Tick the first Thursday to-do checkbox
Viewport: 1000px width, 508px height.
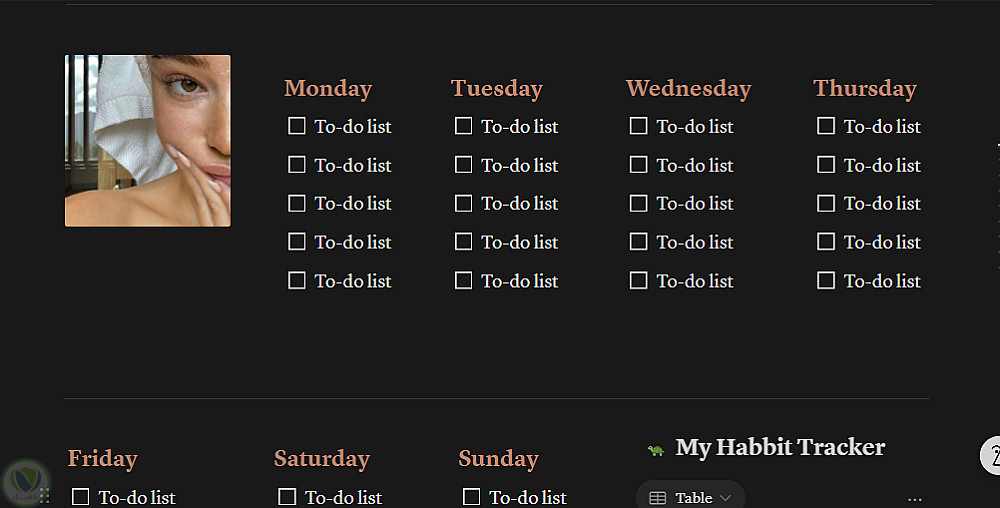click(826, 126)
